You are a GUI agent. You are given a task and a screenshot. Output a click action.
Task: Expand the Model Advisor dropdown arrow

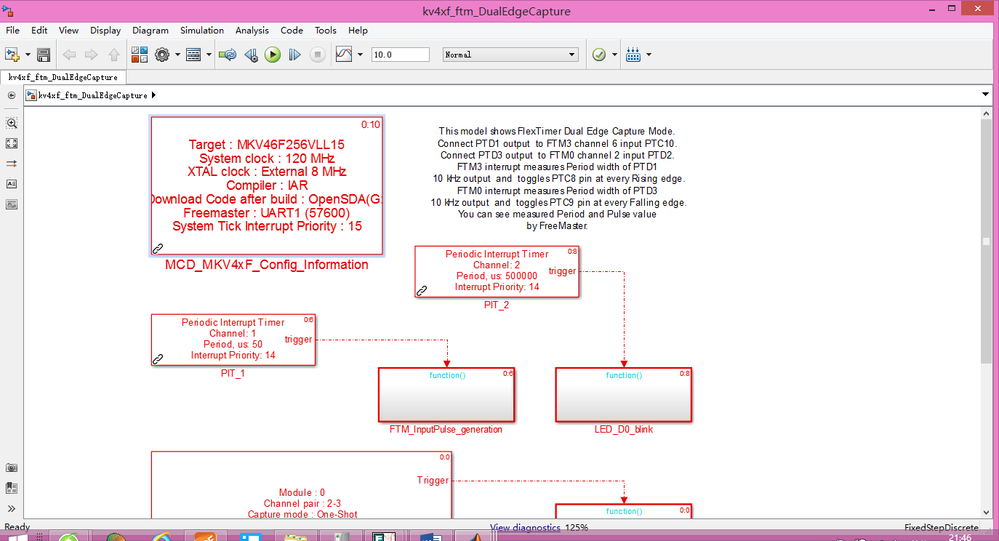coord(614,55)
